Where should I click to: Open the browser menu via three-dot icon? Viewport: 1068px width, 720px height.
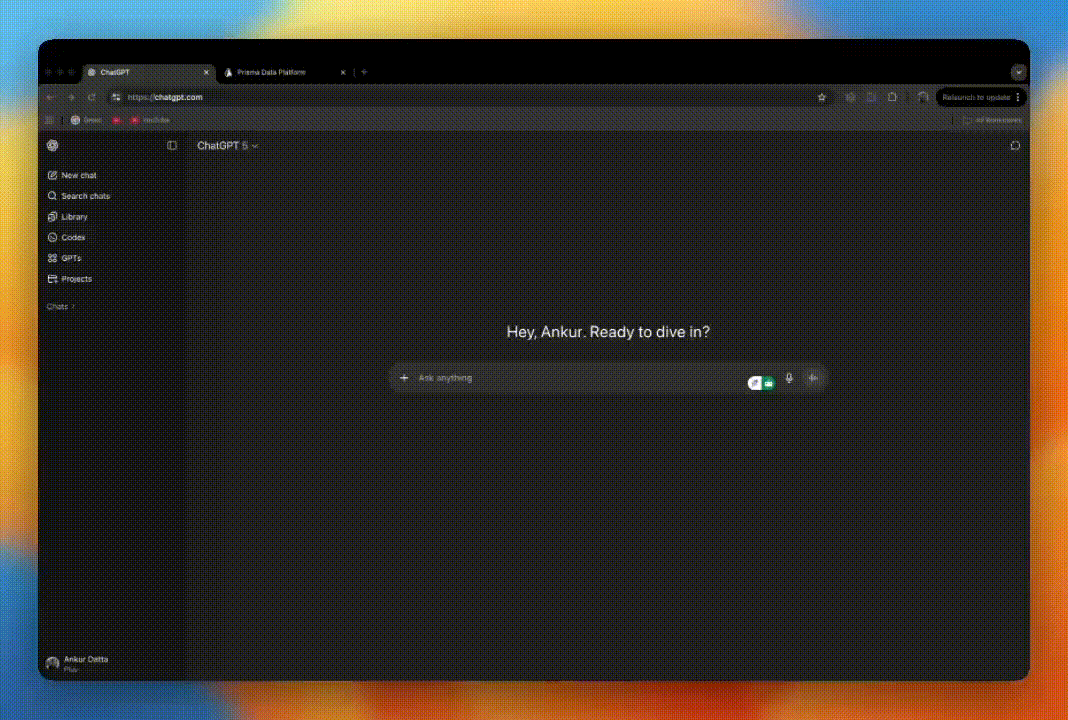[1017, 97]
